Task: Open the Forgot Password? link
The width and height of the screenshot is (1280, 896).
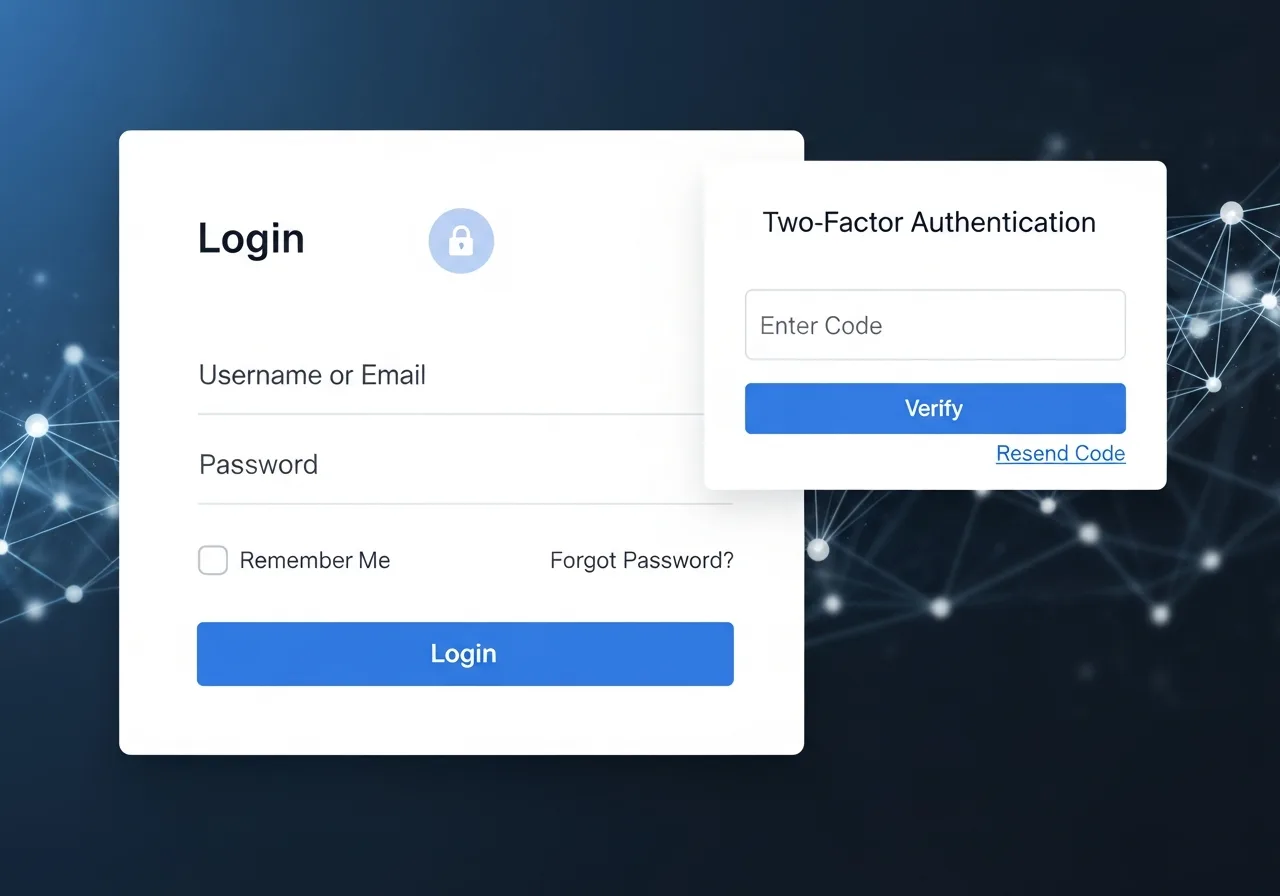Action: click(642, 560)
